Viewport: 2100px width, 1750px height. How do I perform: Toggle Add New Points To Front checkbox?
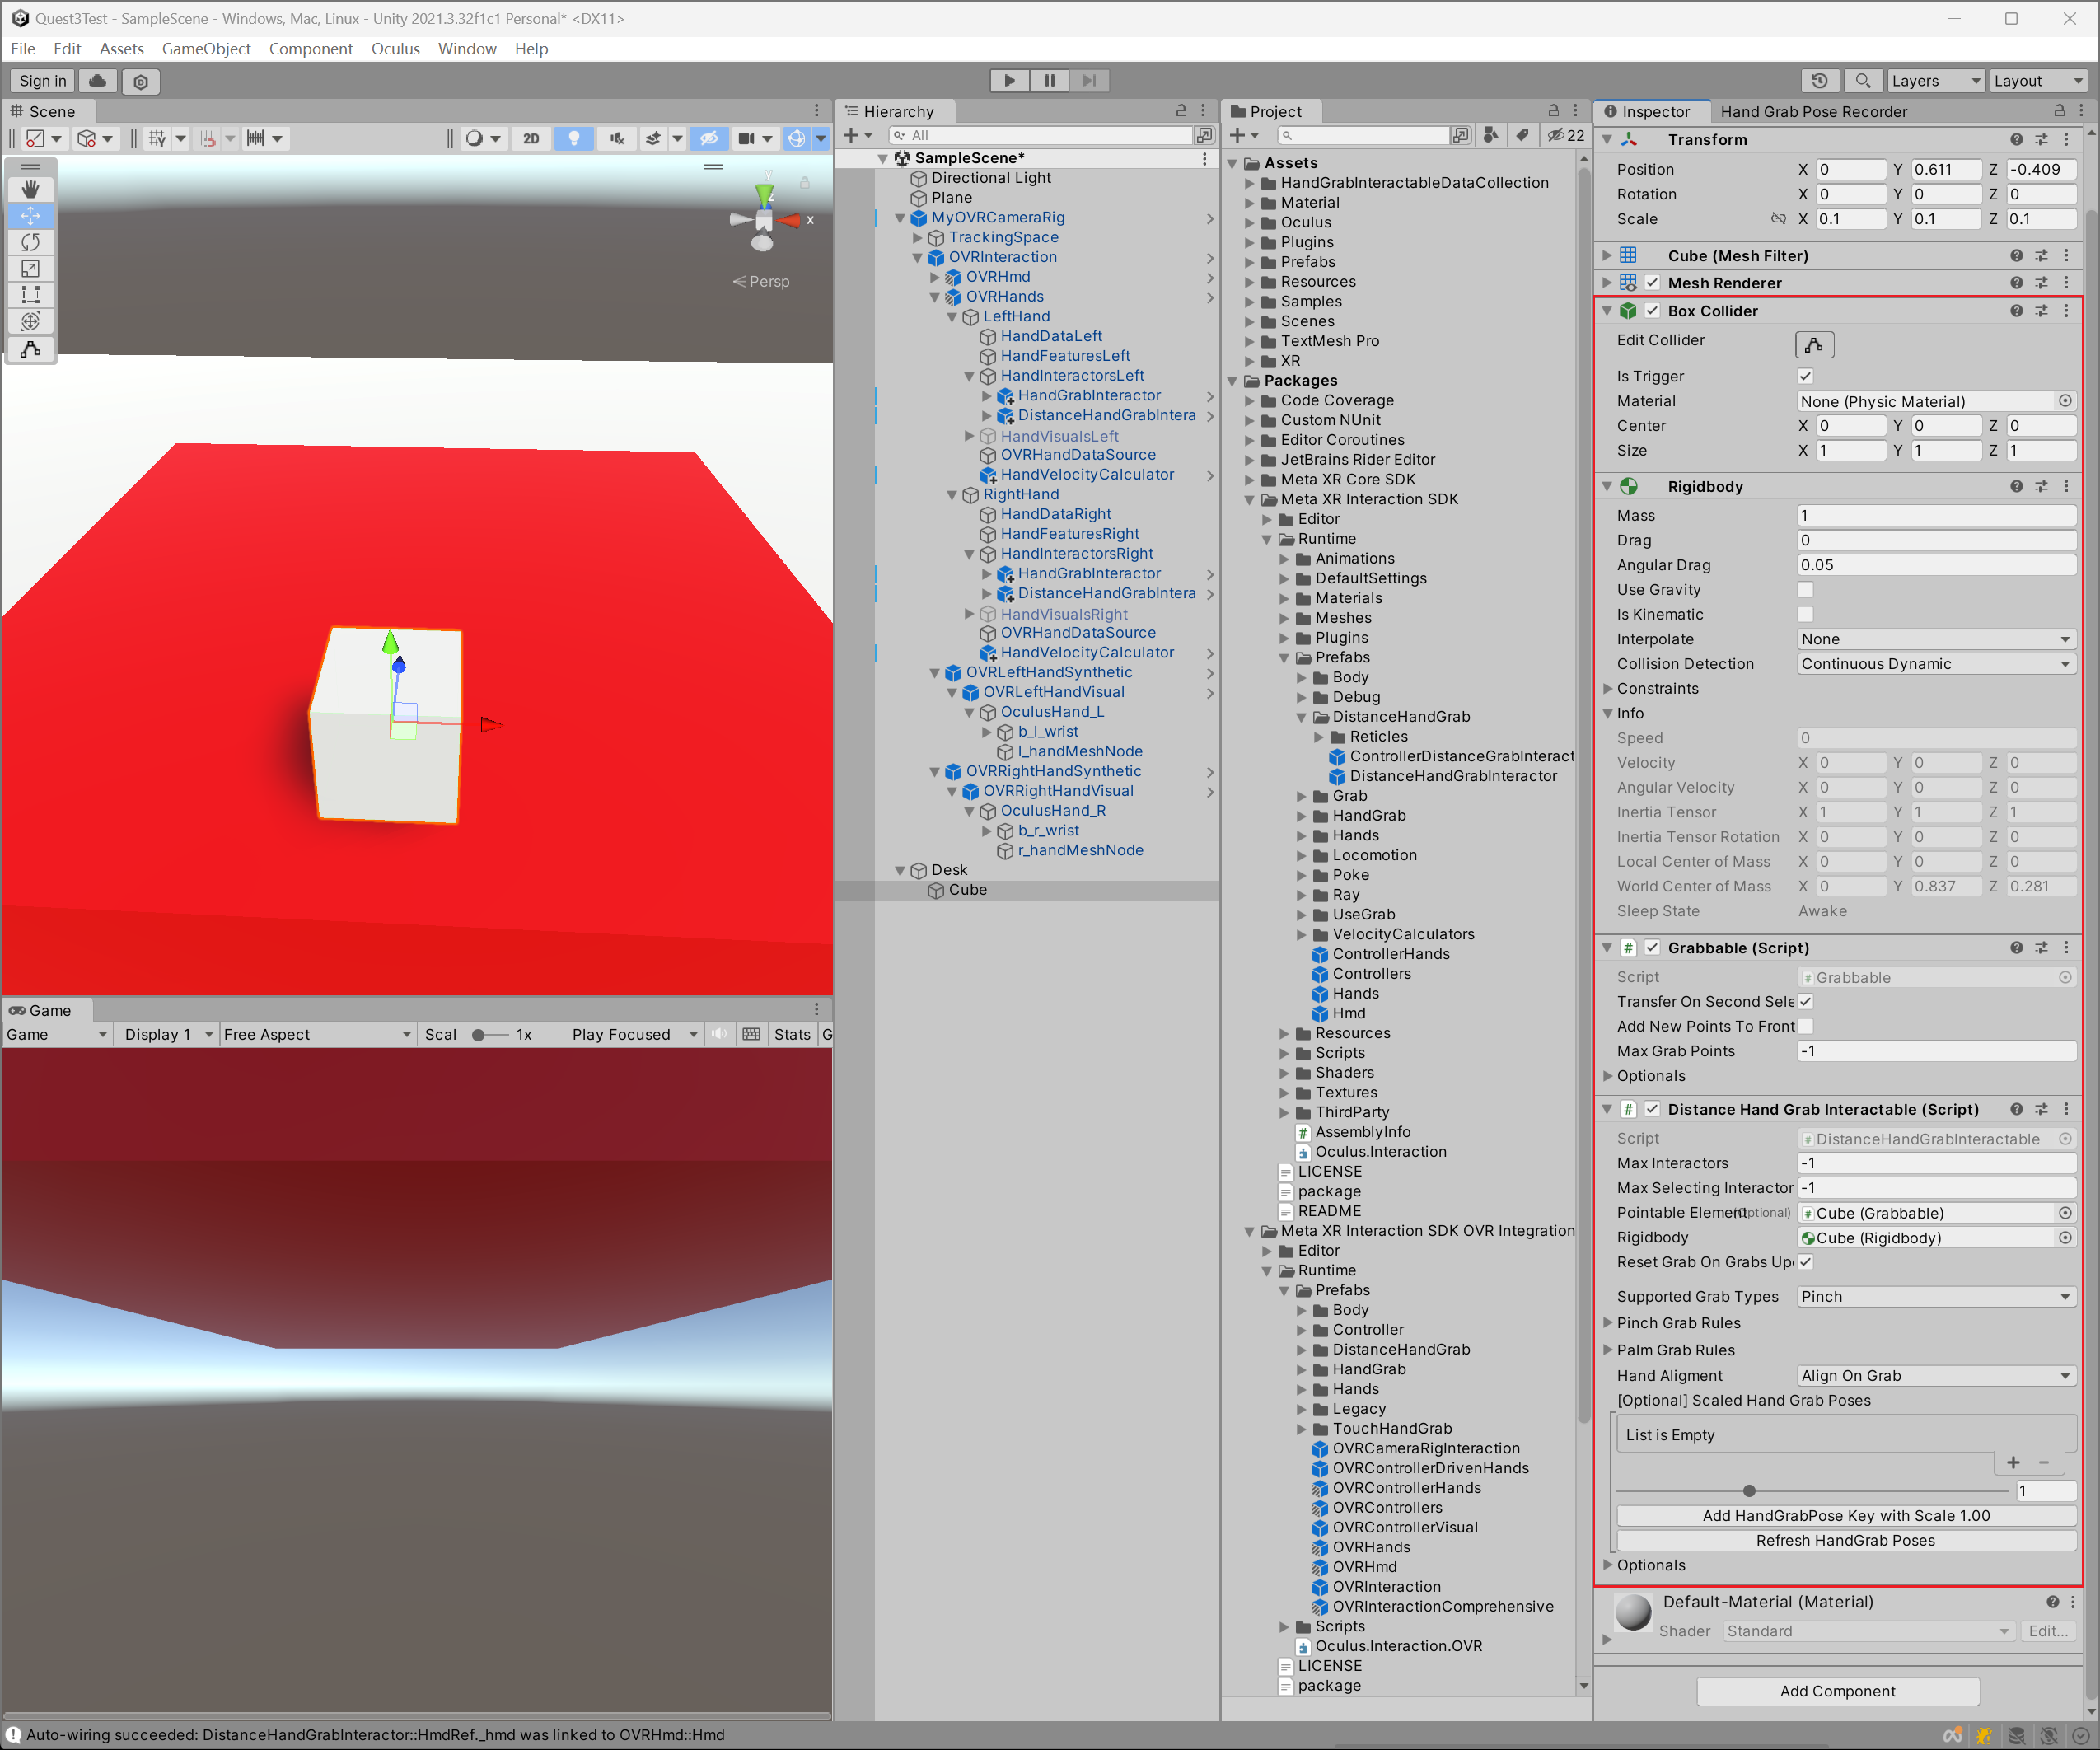(1805, 1026)
